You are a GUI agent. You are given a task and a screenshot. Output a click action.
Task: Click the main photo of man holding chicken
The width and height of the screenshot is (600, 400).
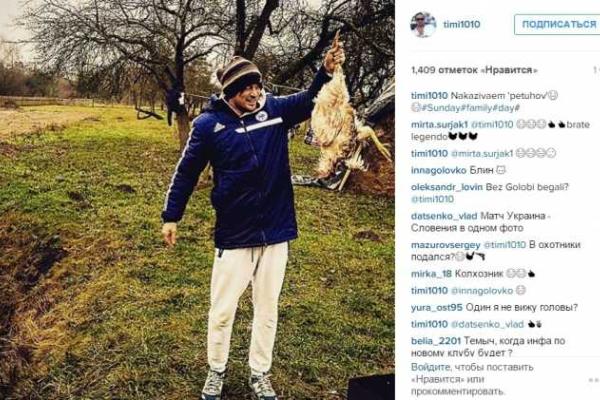click(x=197, y=200)
